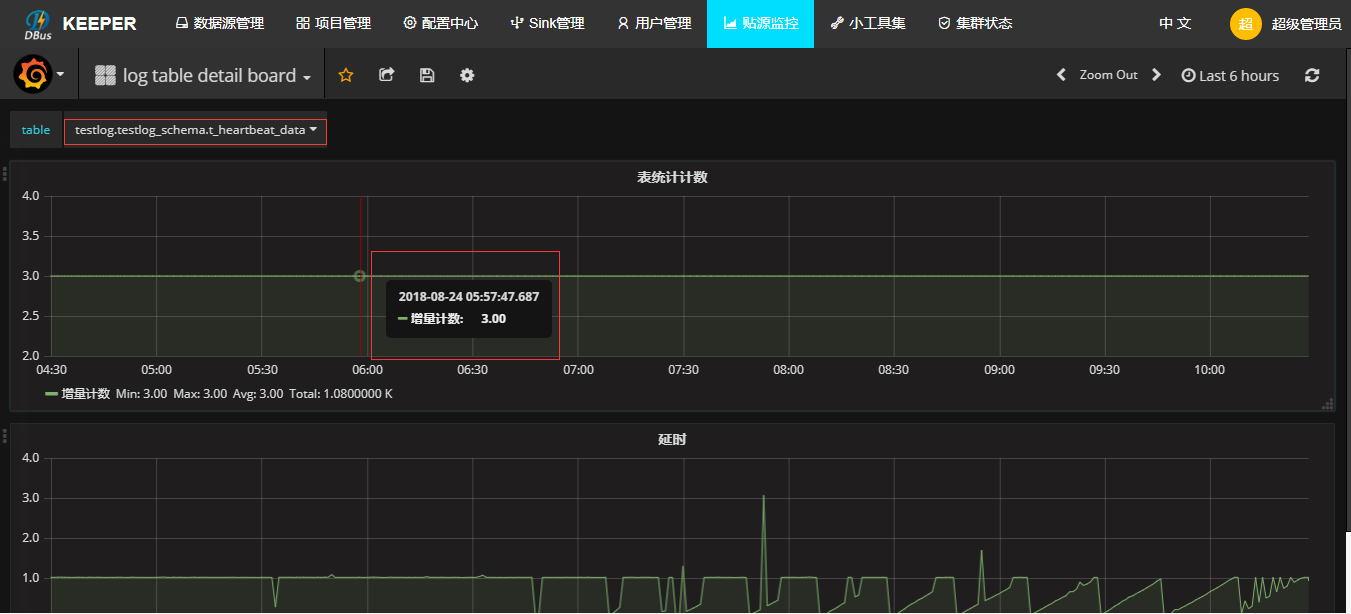
Task: Click the Zoom Out button
Action: 1108,75
